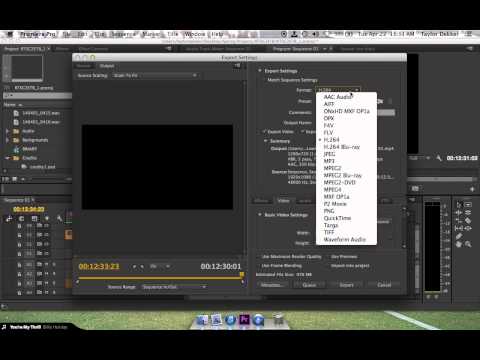
Task: Click the snap icon in timeline header
Action: (x=22, y=219)
